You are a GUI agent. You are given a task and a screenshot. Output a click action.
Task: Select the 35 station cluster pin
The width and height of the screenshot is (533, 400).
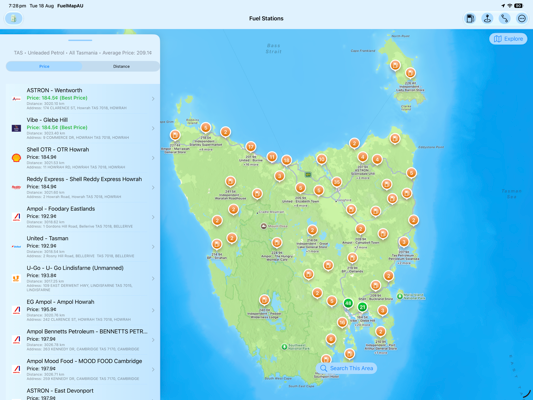click(x=337, y=182)
